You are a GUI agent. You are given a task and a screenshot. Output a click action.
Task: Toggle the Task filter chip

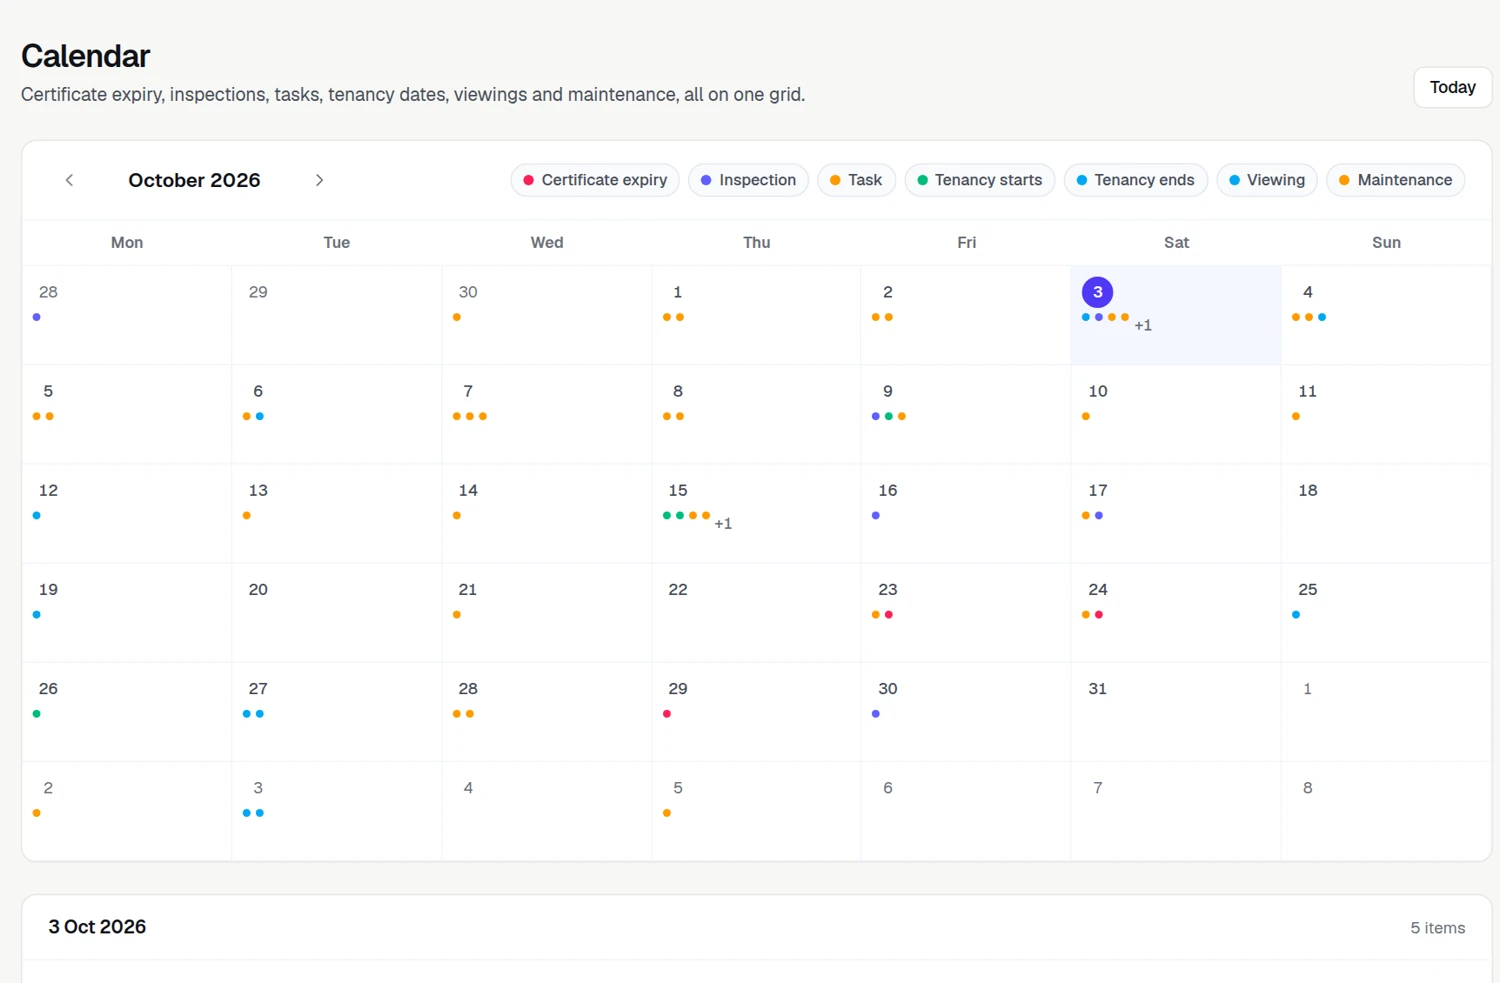tap(856, 180)
